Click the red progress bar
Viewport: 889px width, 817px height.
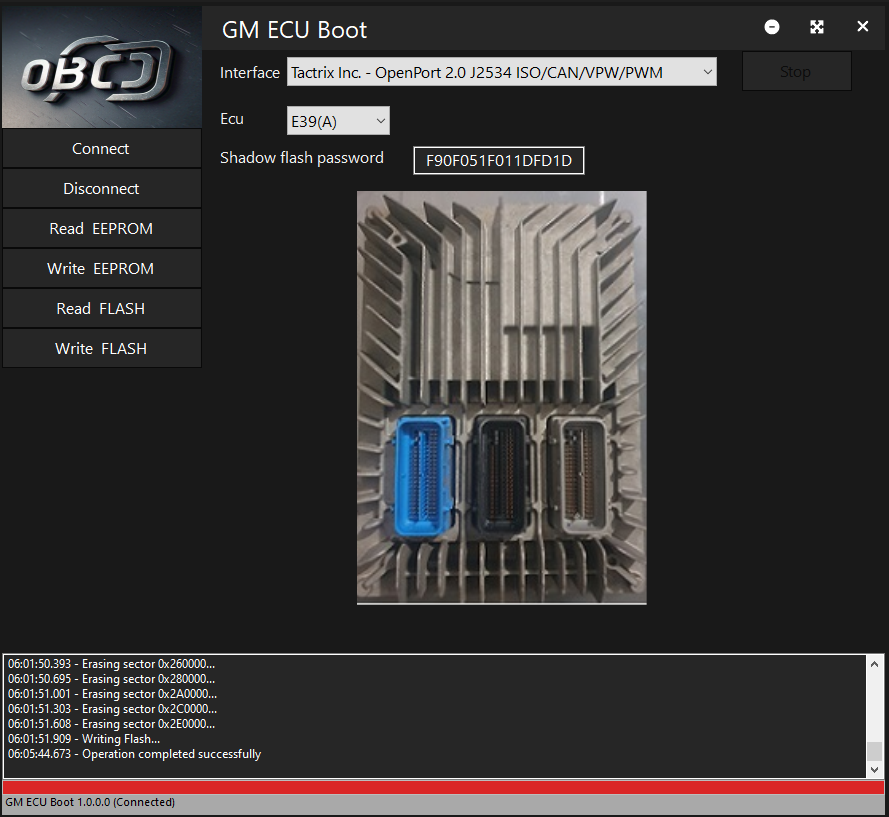pos(443,787)
